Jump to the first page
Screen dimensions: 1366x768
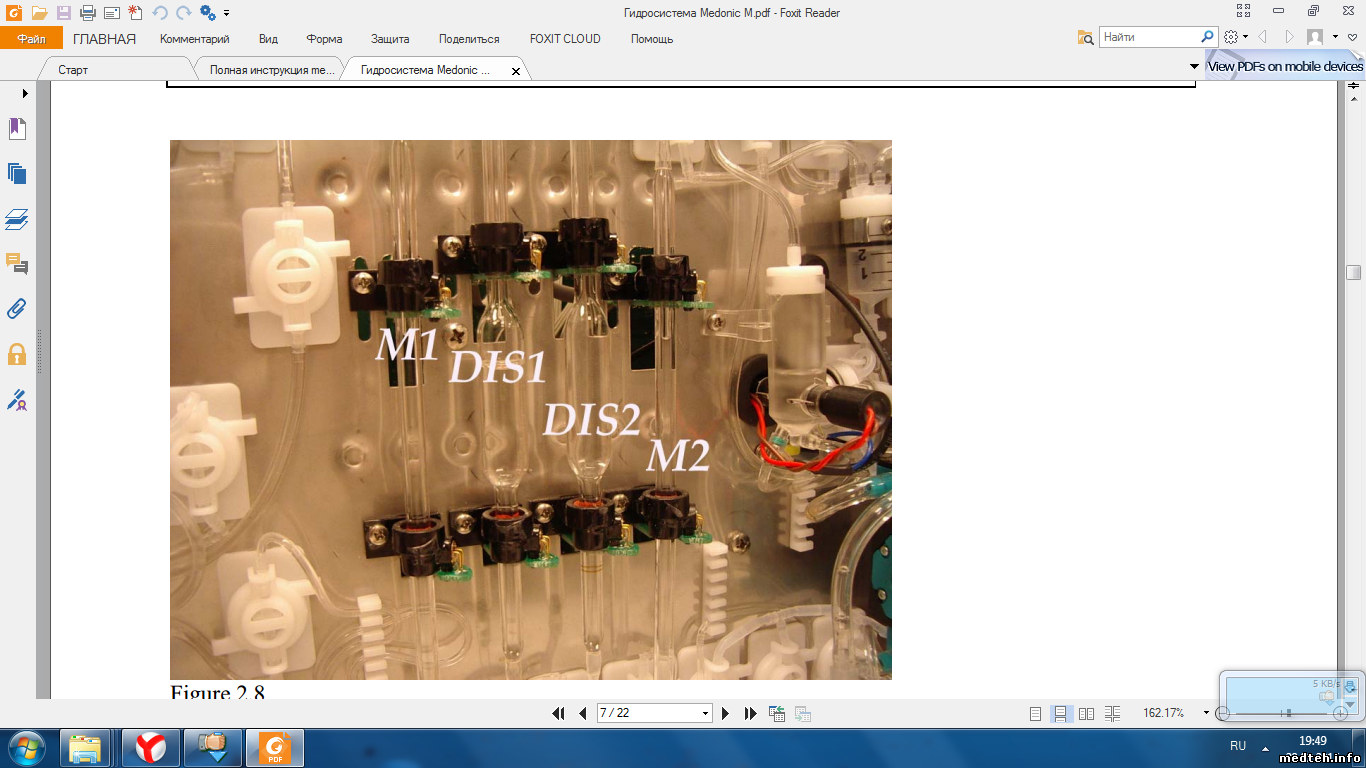[558, 714]
